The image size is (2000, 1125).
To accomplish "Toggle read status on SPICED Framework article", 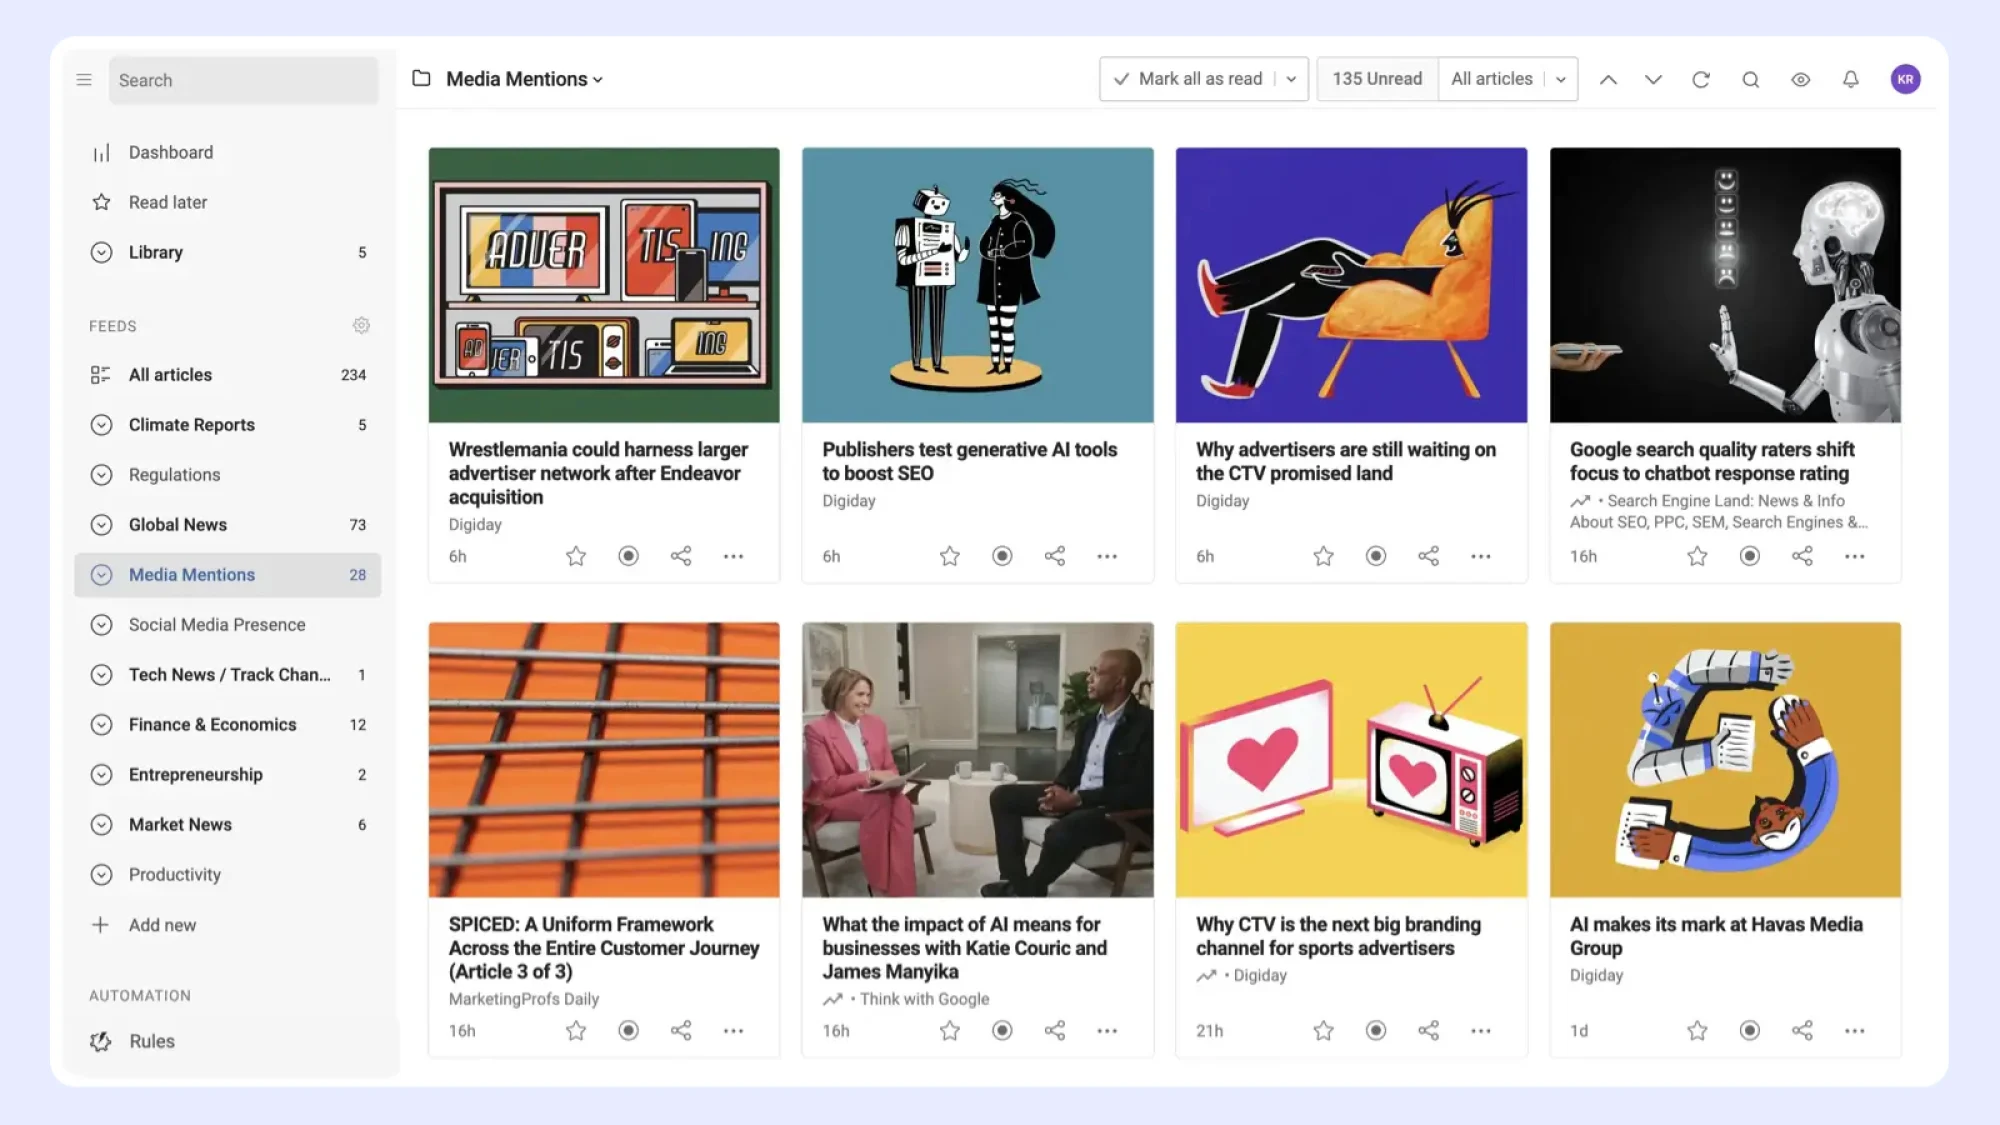I will 628,1031.
